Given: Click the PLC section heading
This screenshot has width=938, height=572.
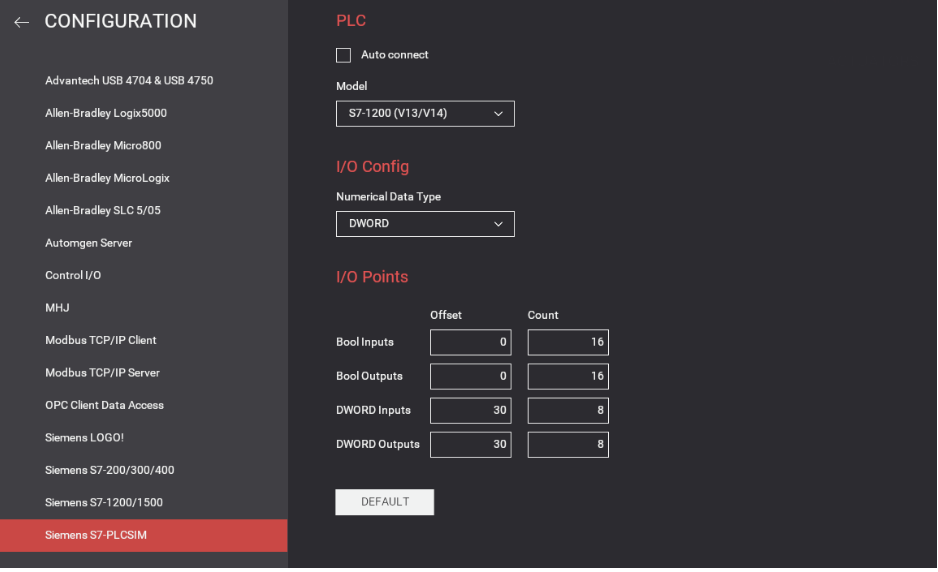Looking at the screenshot, I should [351, 21].
